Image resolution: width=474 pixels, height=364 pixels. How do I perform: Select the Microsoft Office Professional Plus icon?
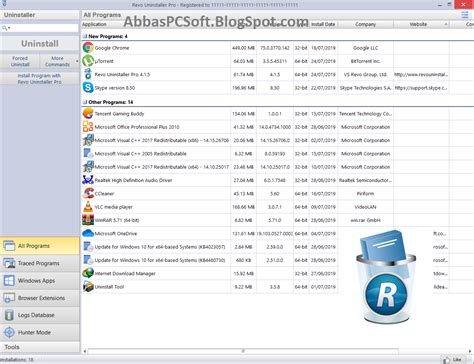(x=88, y=127)
